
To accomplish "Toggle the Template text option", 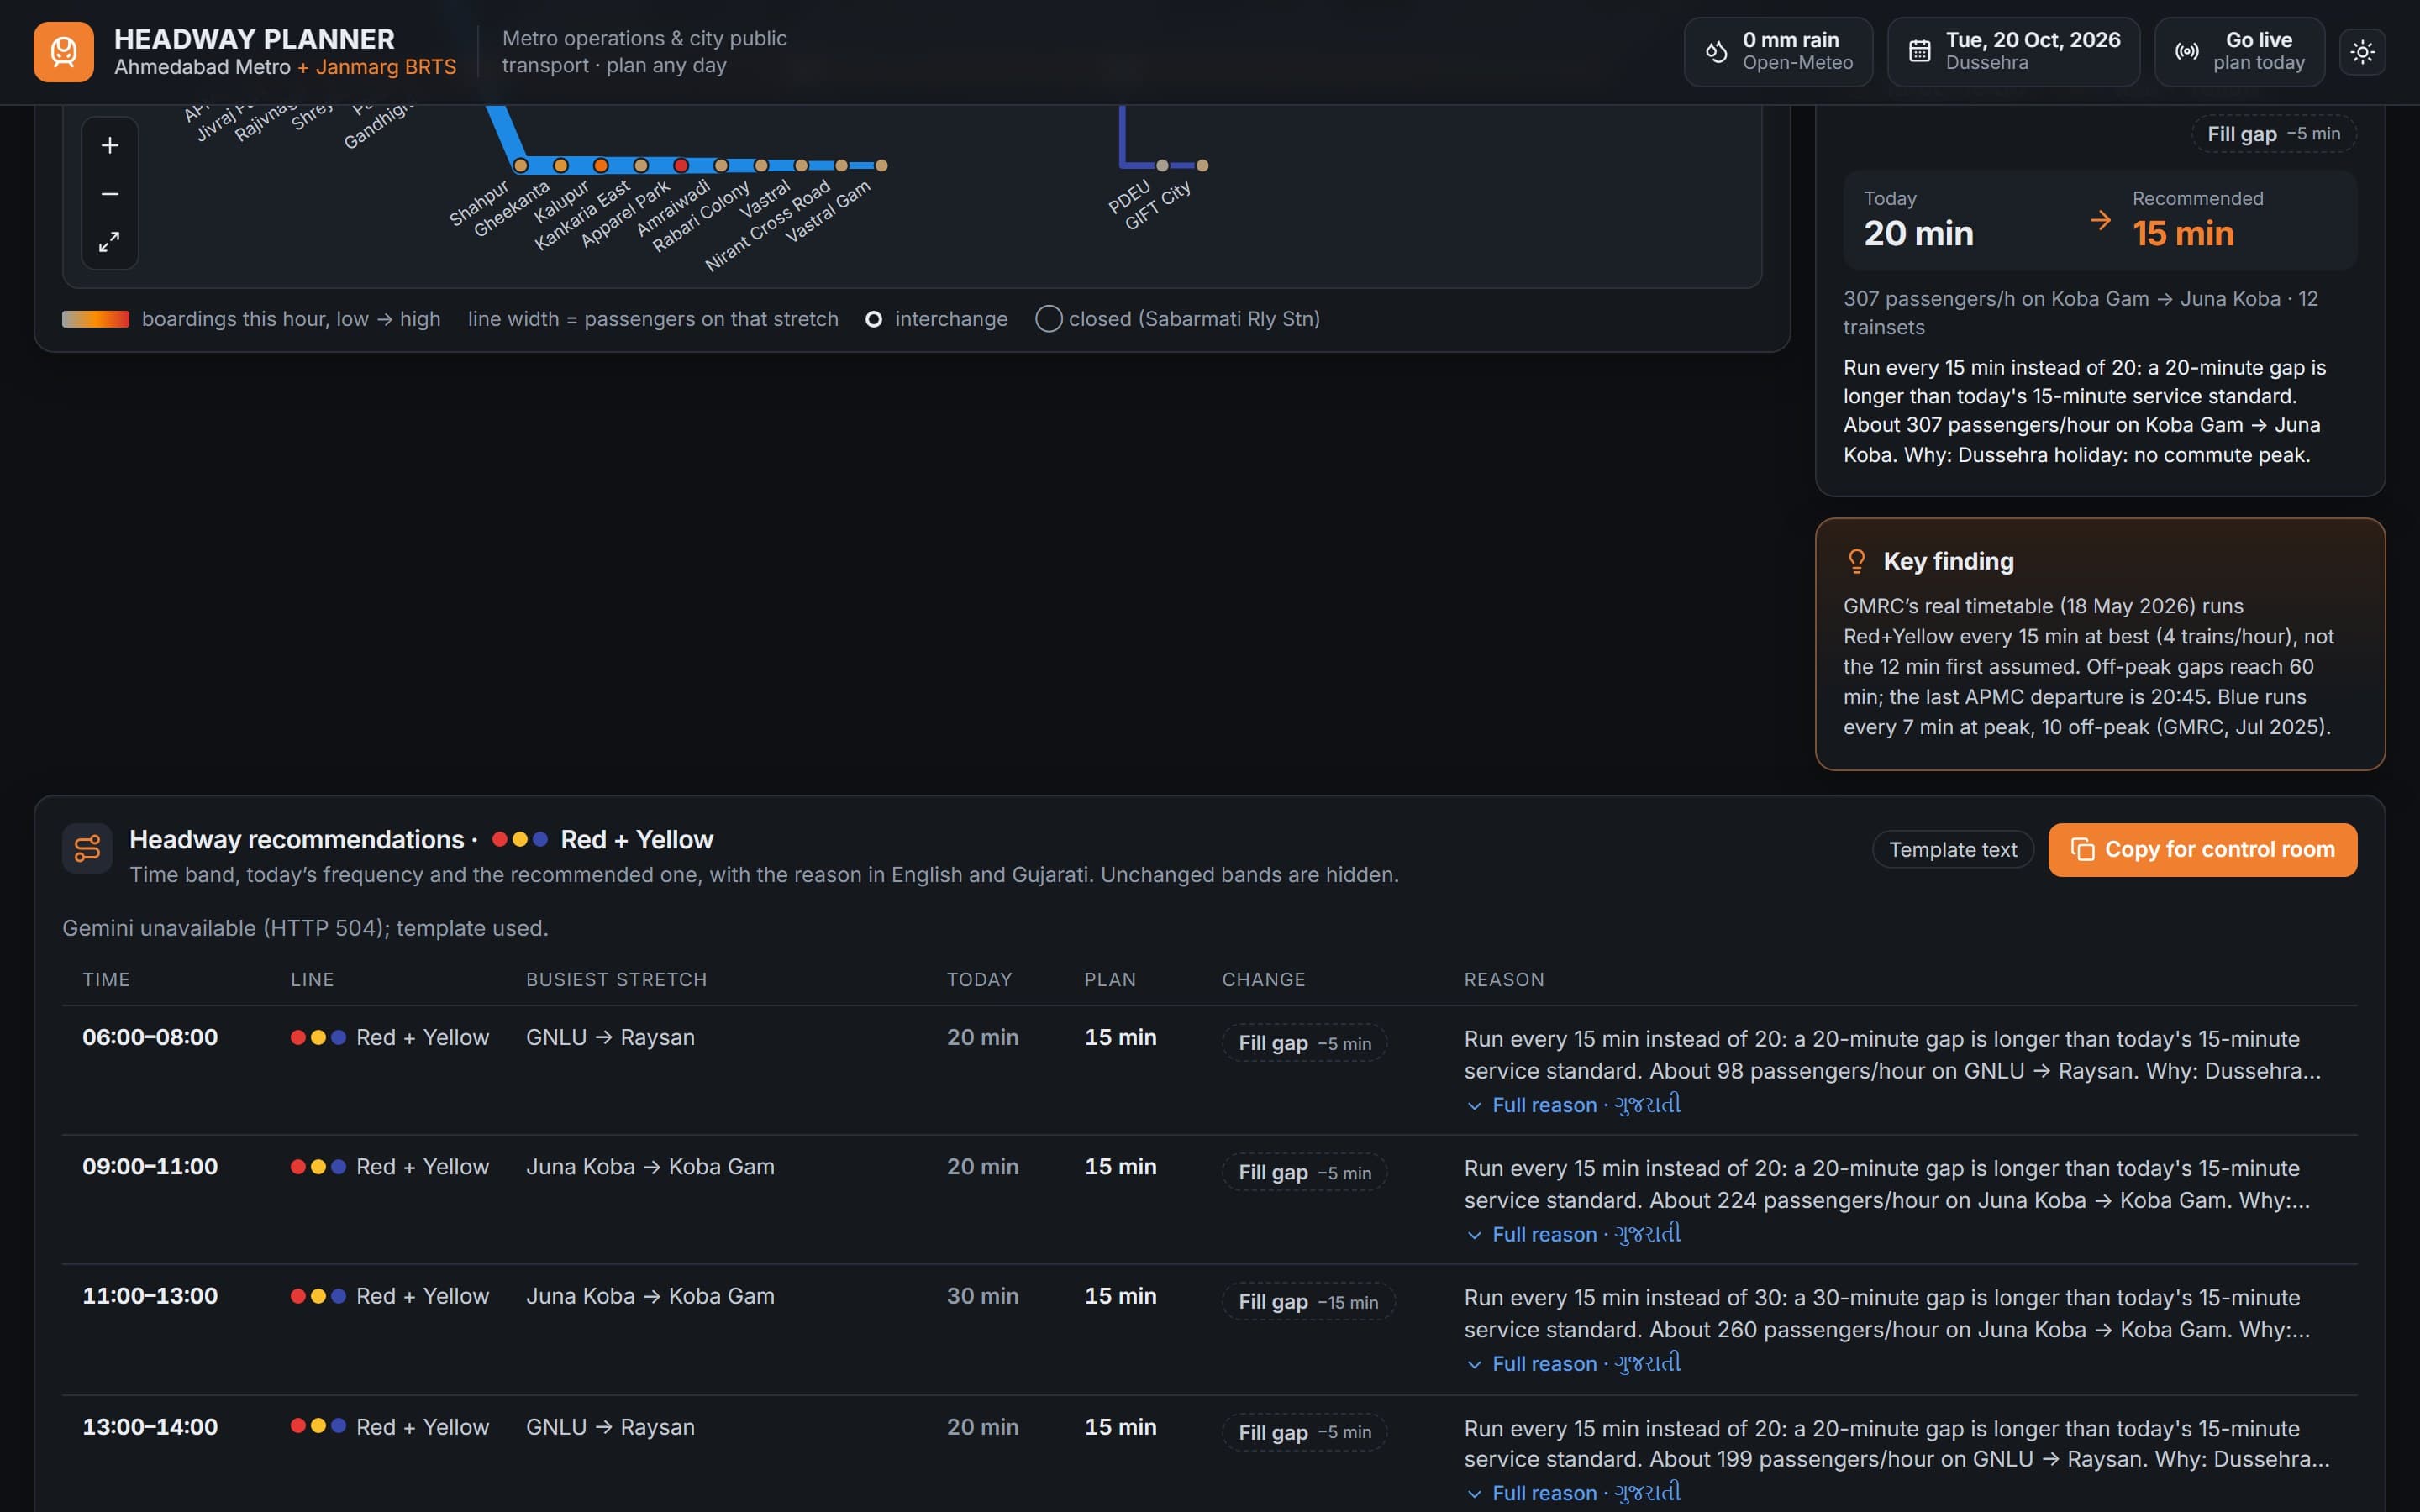I will (x=1952, y=849).
